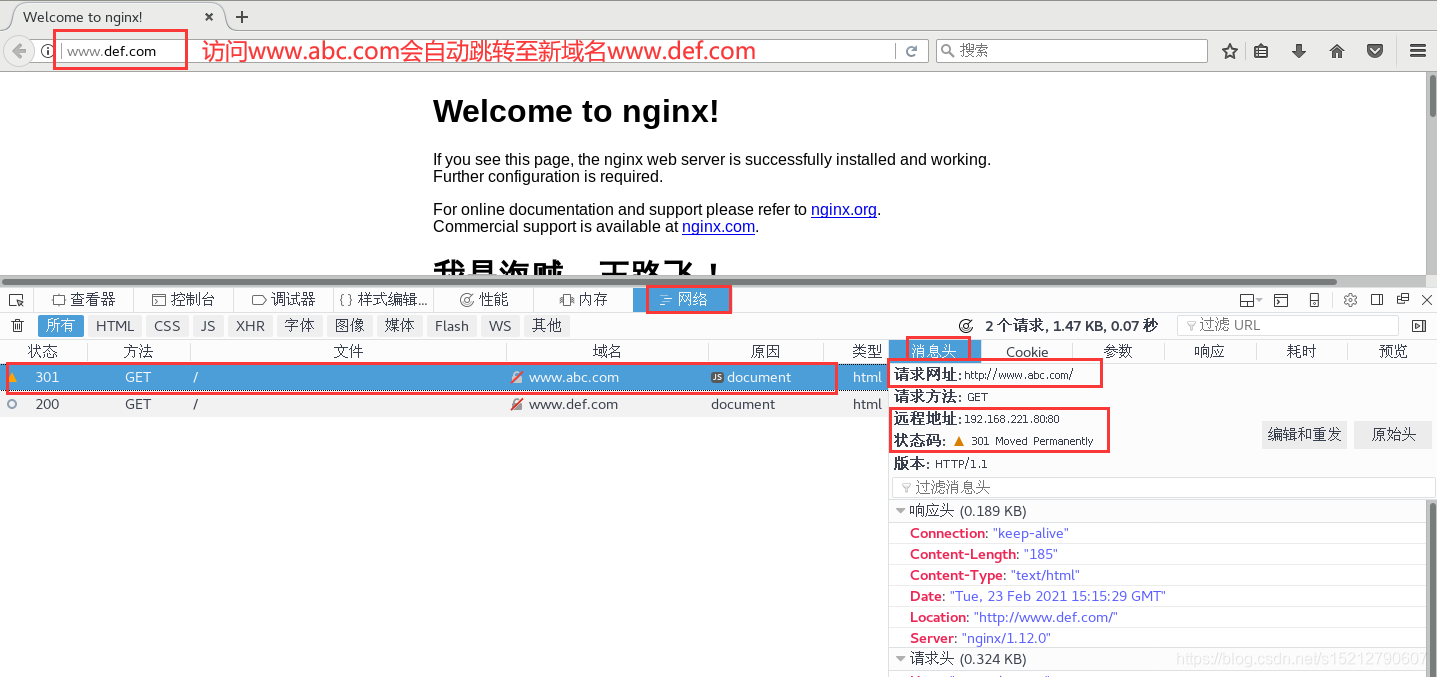Clear all network requests with trash icon
This screenshot has height=677, width=1437.
tap(17, 325)
